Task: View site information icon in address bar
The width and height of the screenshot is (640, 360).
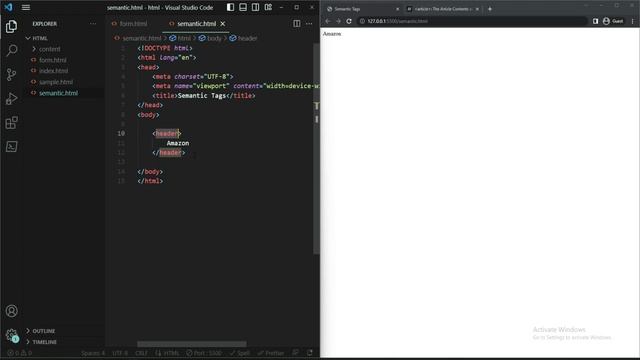Action: click(x=362, y=21)
